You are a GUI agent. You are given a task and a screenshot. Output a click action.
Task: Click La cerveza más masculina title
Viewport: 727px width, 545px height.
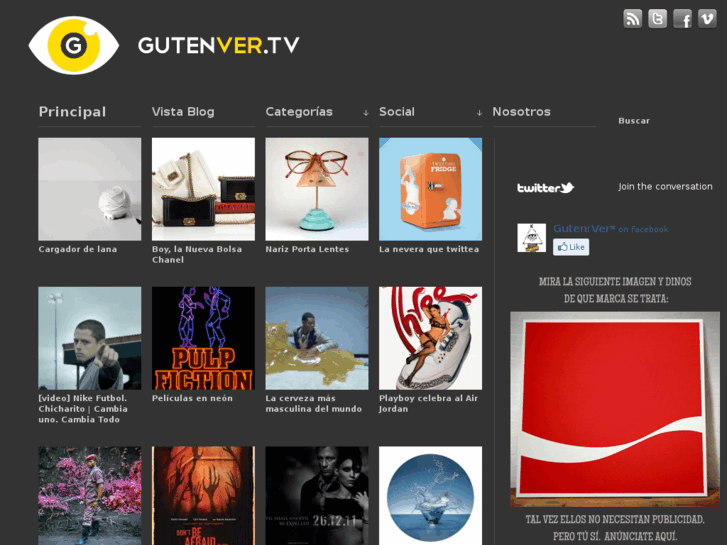coord(313,404)
